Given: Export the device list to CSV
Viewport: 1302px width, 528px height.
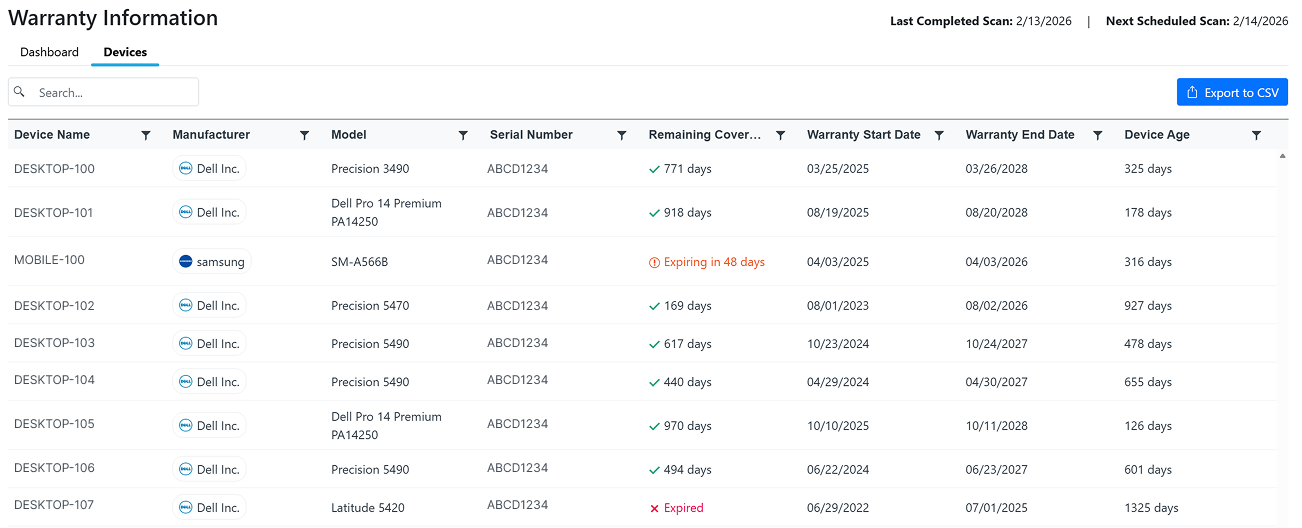Looking at the screenshot, I should tap(1232, 92).
